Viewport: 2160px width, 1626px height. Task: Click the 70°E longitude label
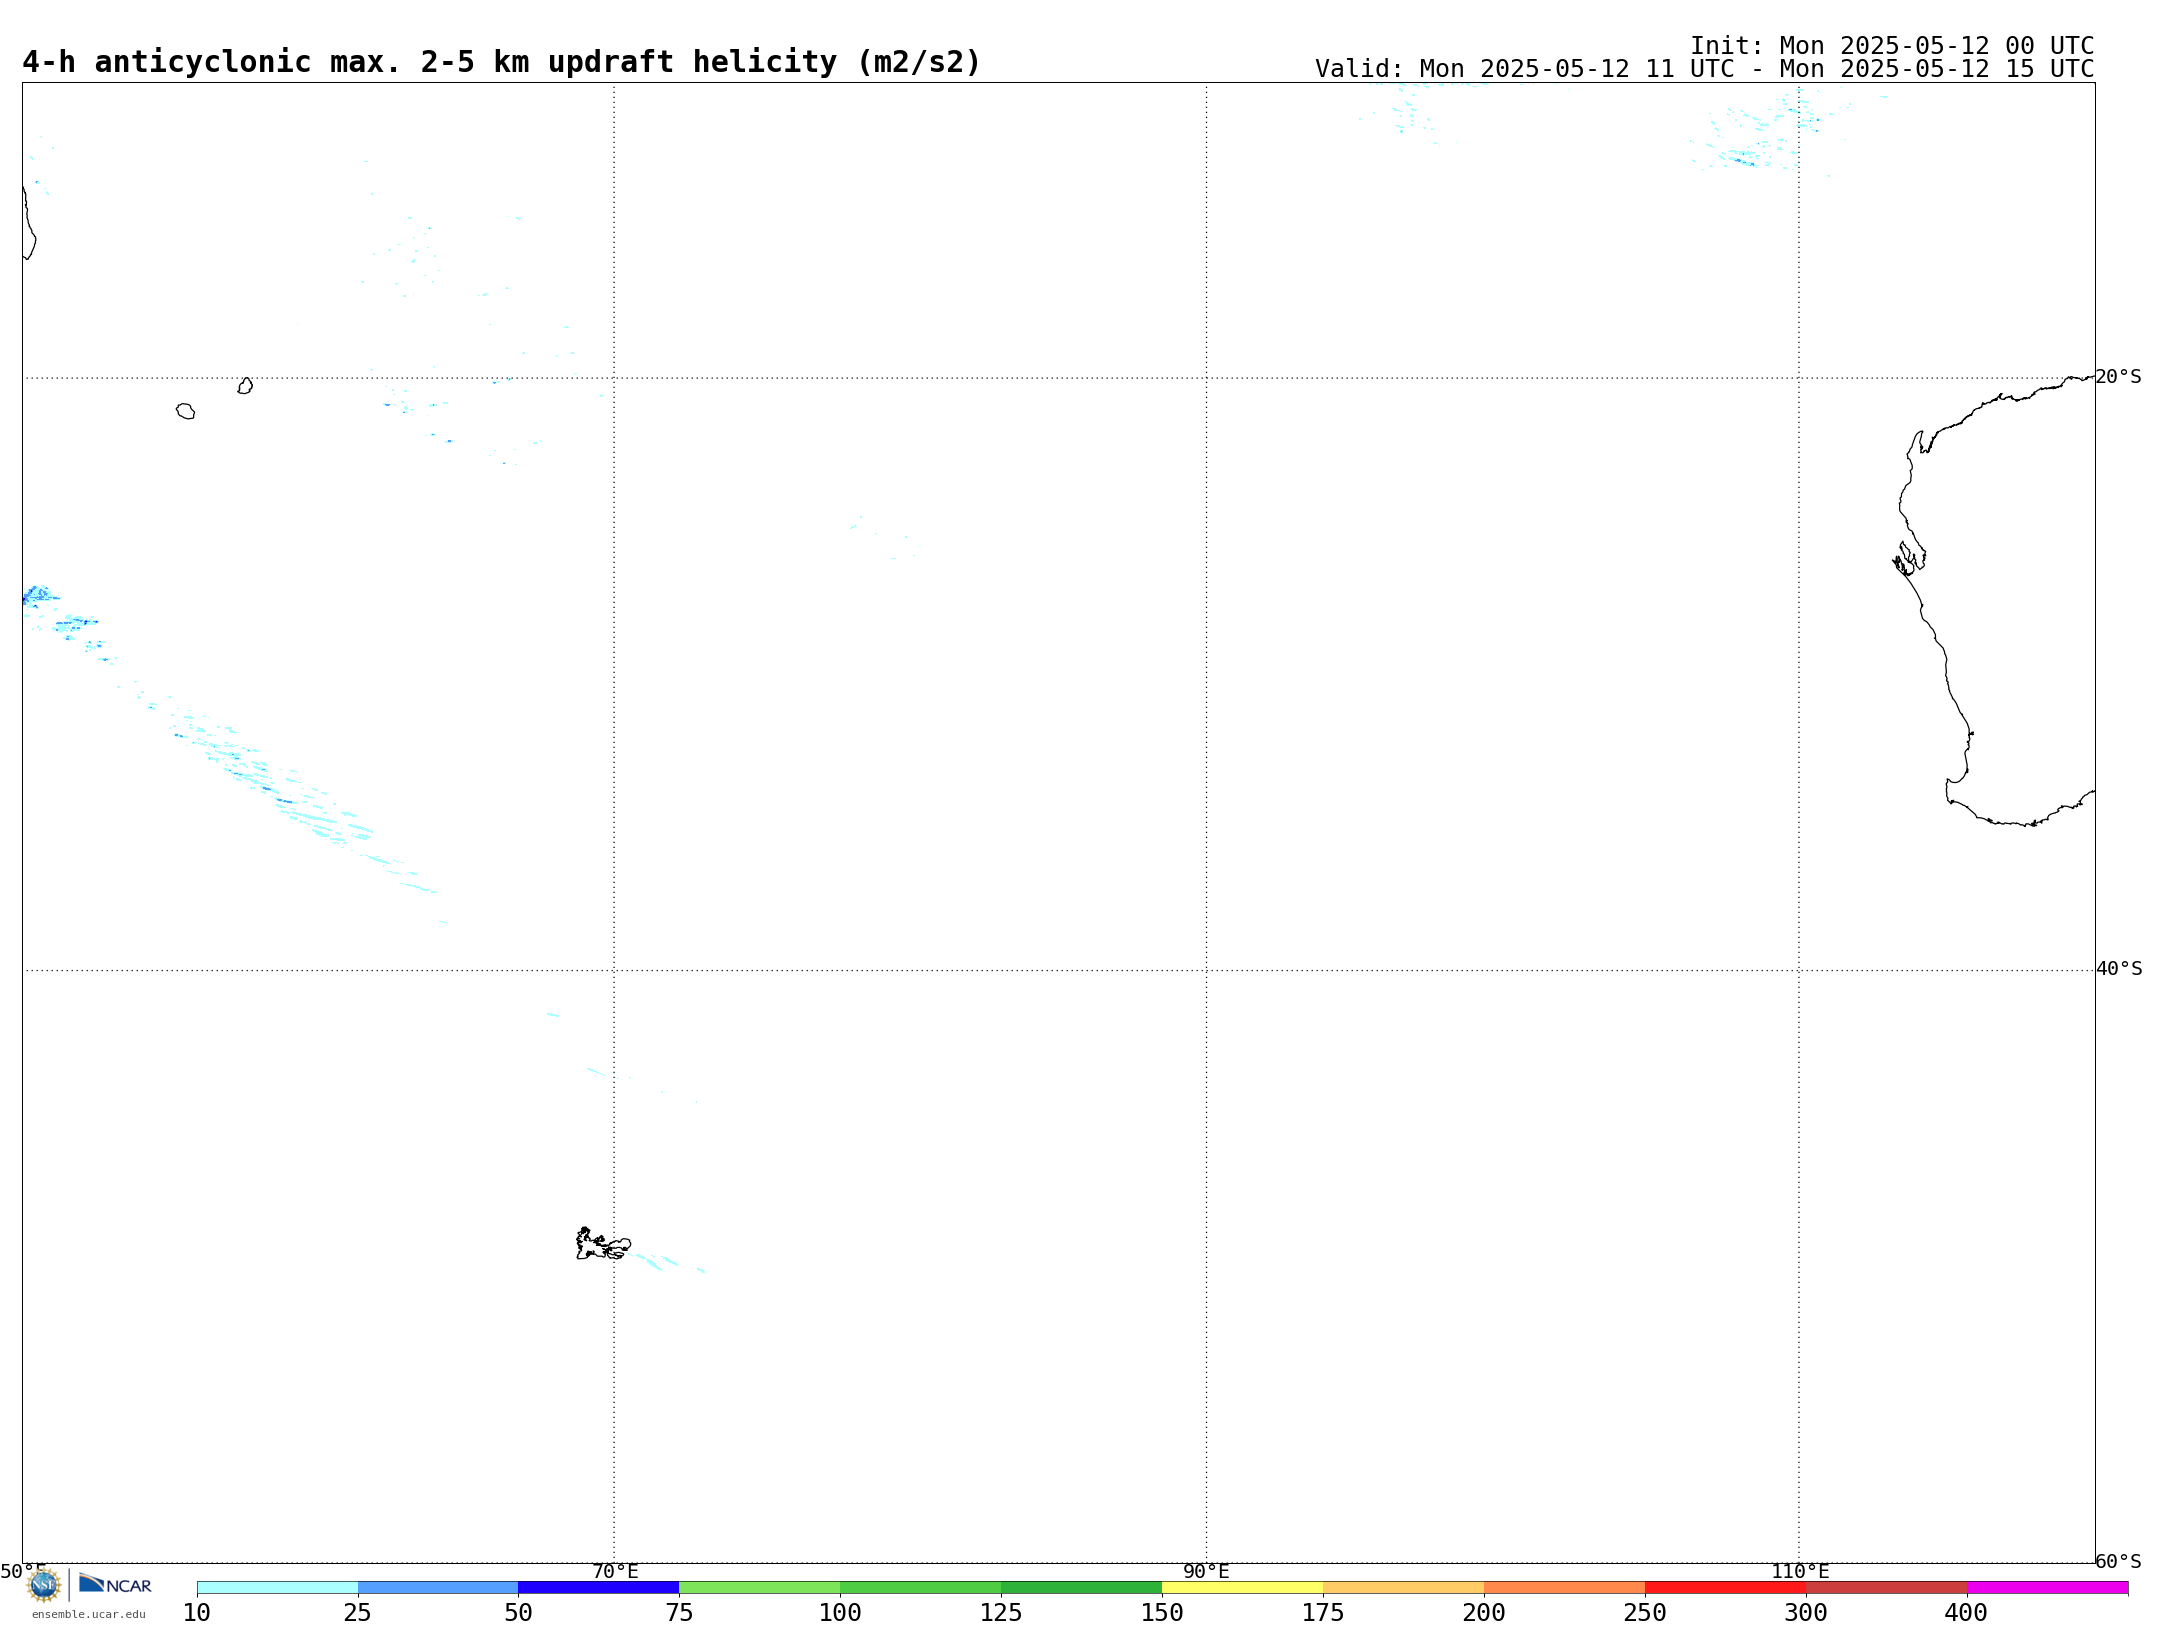615,1571
